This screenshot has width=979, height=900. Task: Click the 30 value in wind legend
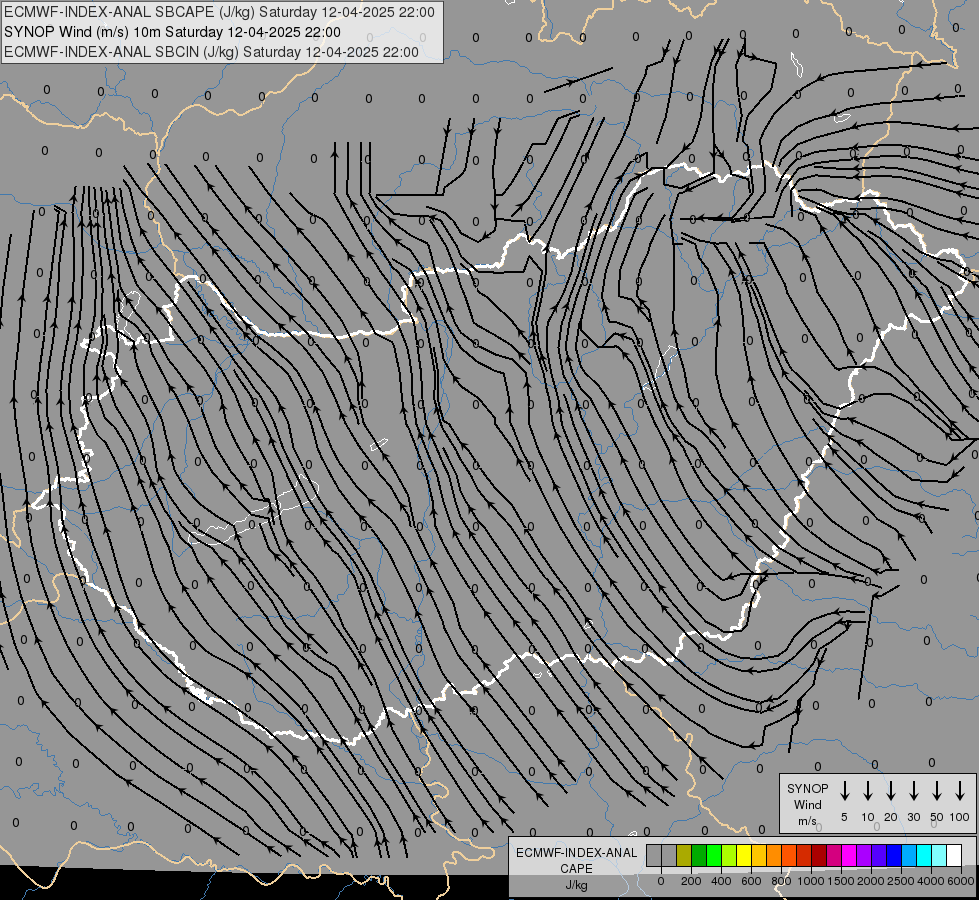click(x=913, y=817)
